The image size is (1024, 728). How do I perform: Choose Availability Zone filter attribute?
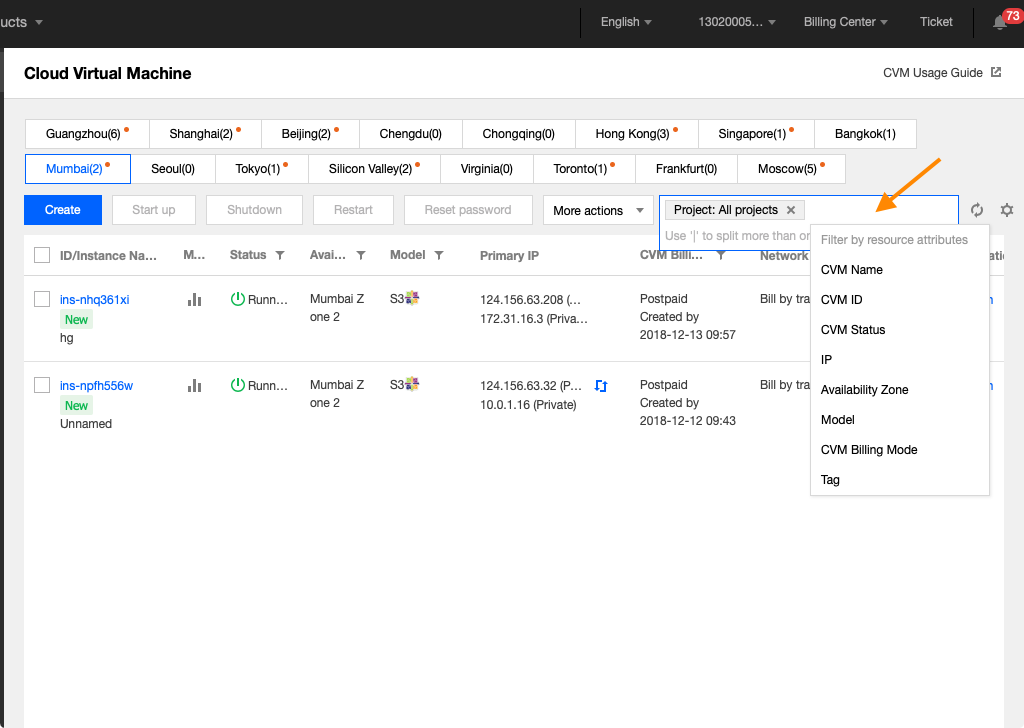(900, 390)
